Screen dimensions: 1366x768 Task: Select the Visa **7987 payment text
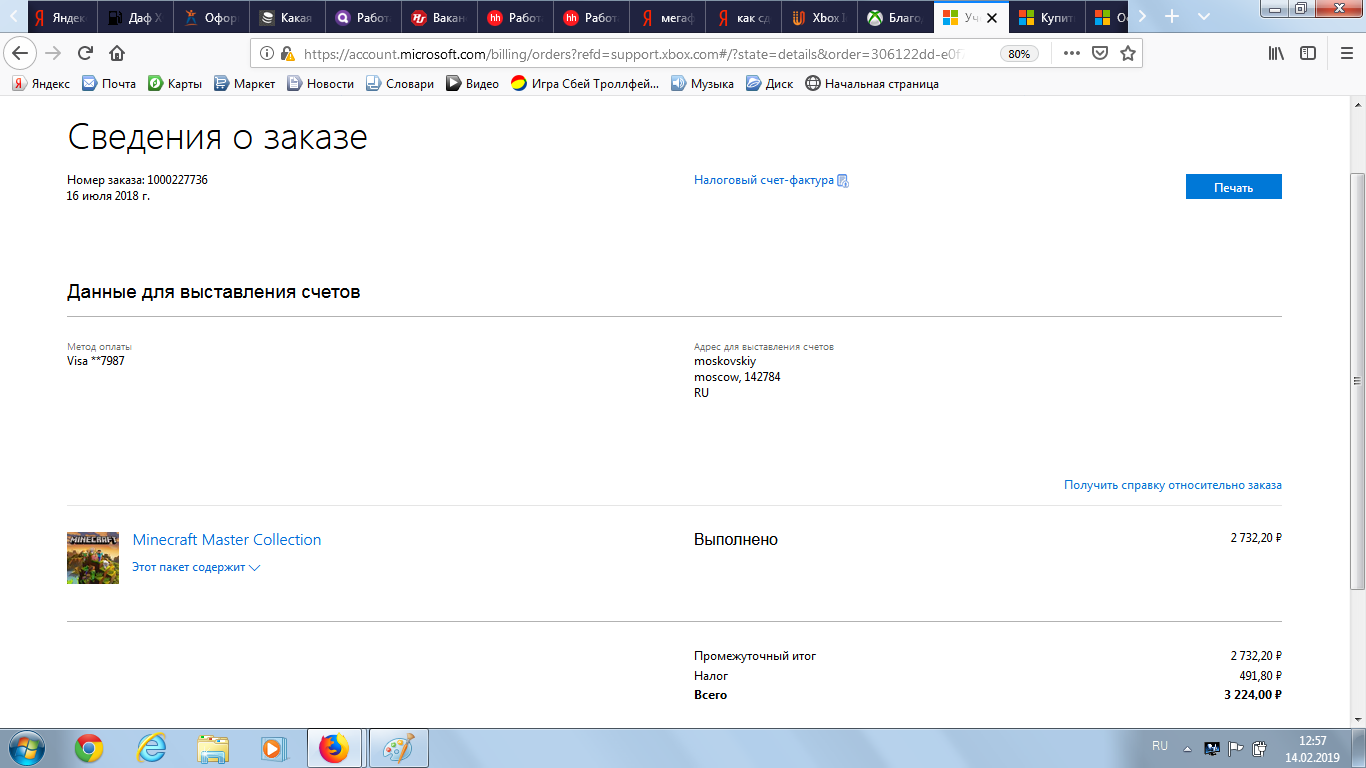(x=96, y=361)
